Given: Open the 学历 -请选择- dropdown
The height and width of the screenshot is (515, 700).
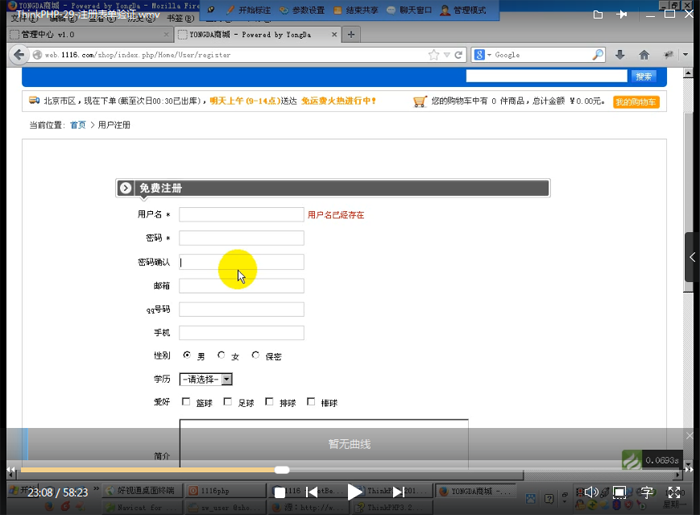Looking at the screenshot, I should point(206,379).
